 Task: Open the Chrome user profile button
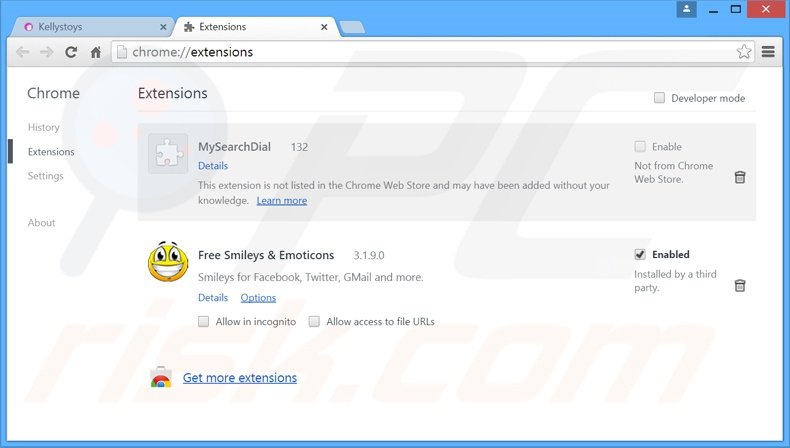pyautogui.click(x=686, y=9)
